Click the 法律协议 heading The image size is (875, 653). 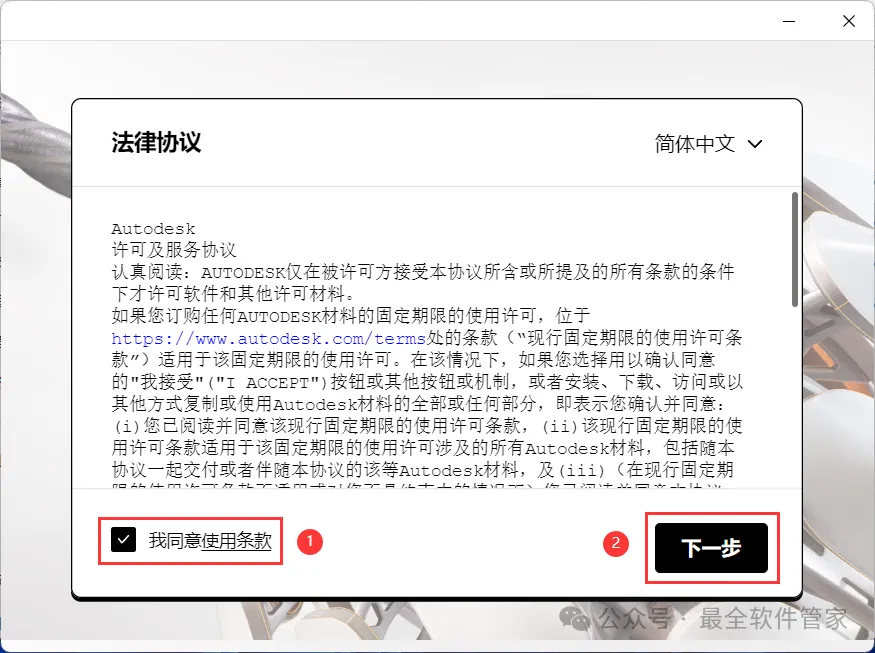click(x=156, y=142)
